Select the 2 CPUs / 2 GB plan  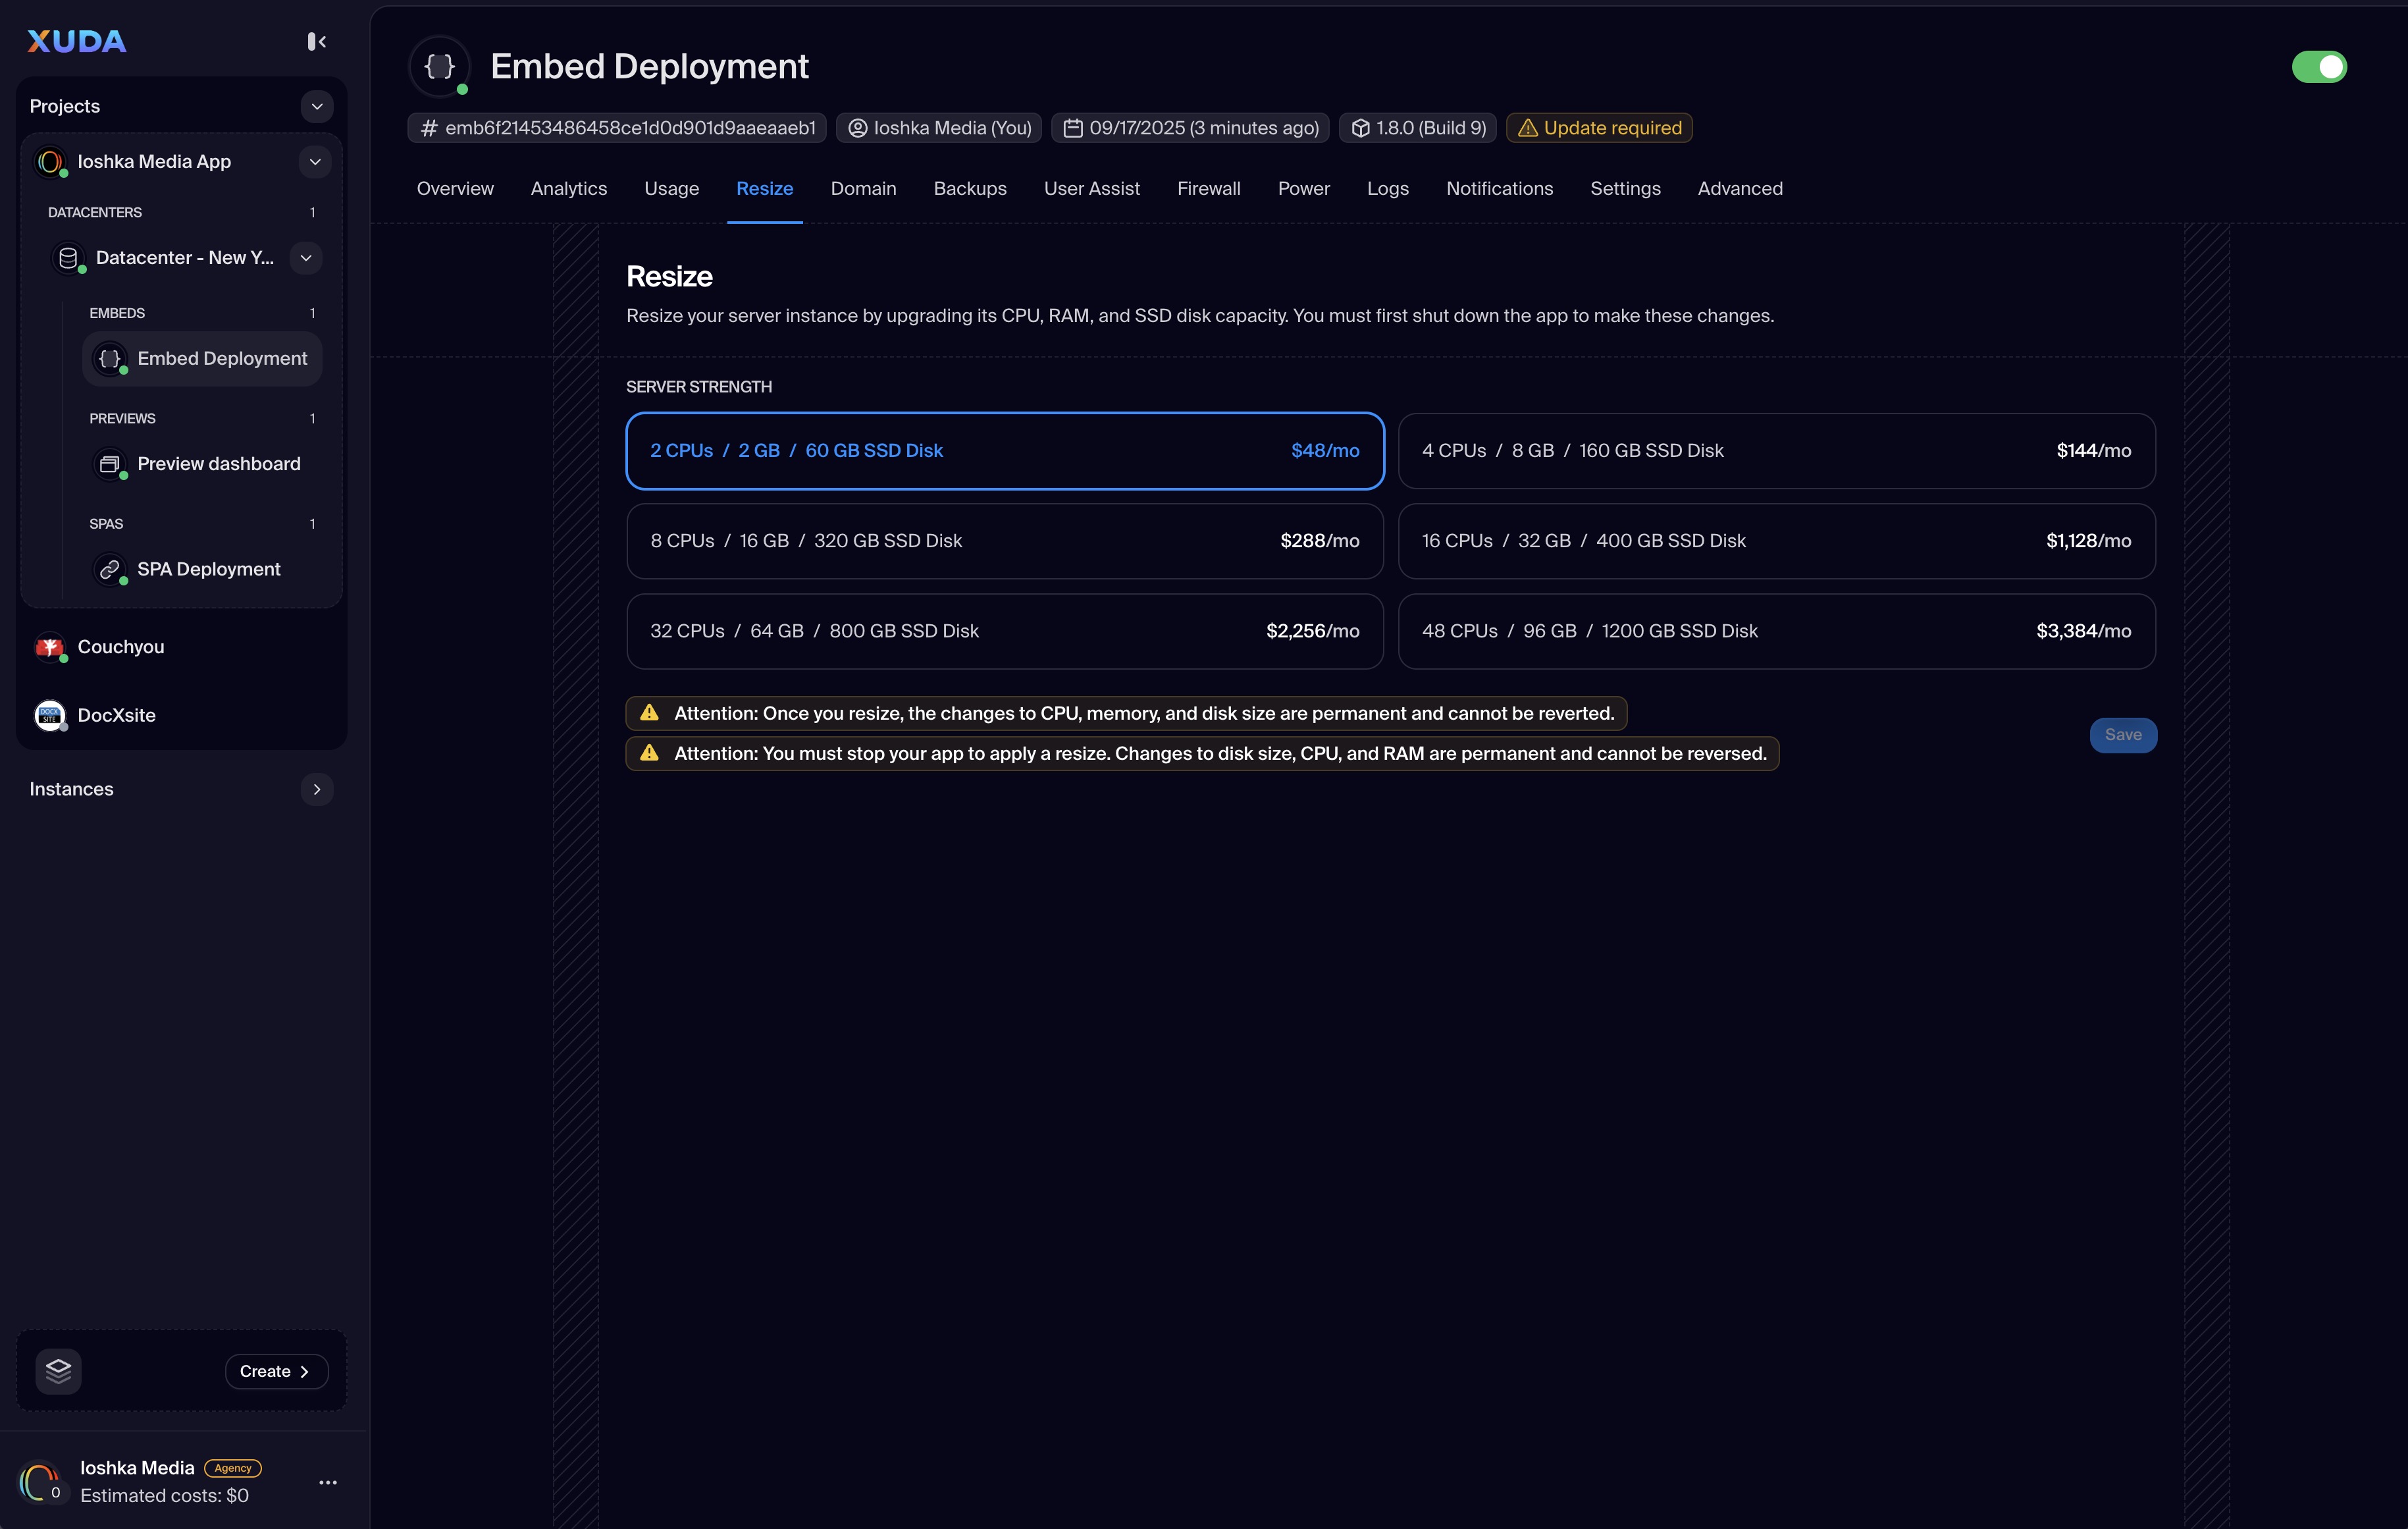1005,451
